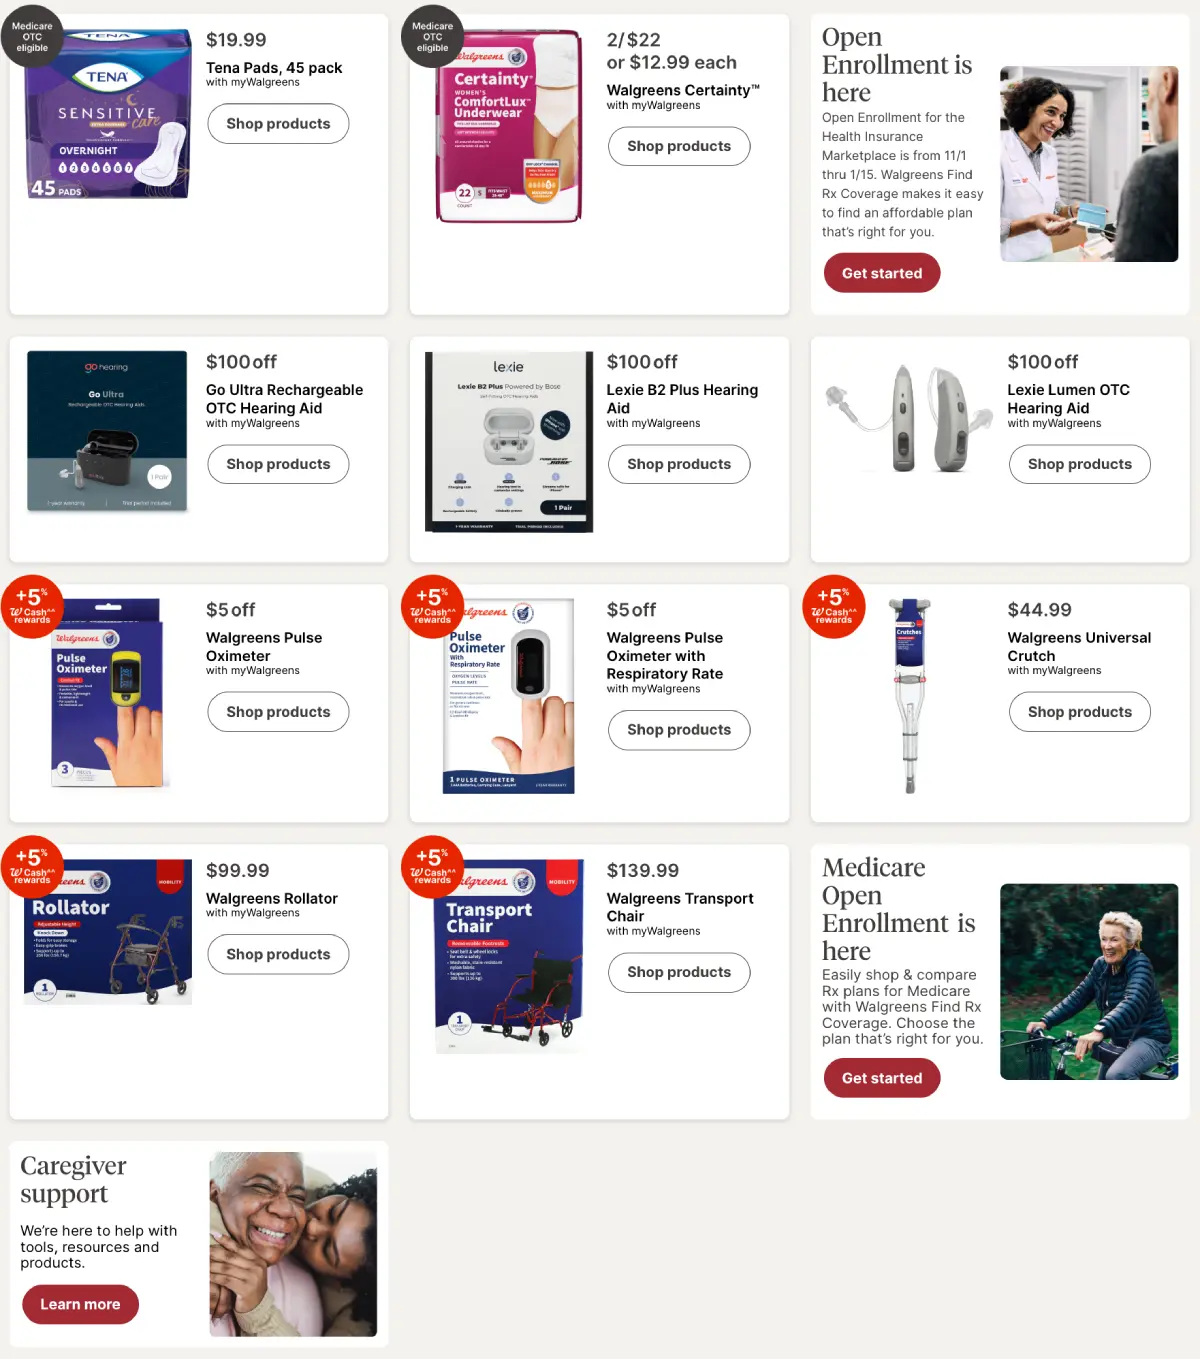Get started with Open Enrollment Marketplace
This screenshot has width=1200, height=1359.
pos(882,273)
